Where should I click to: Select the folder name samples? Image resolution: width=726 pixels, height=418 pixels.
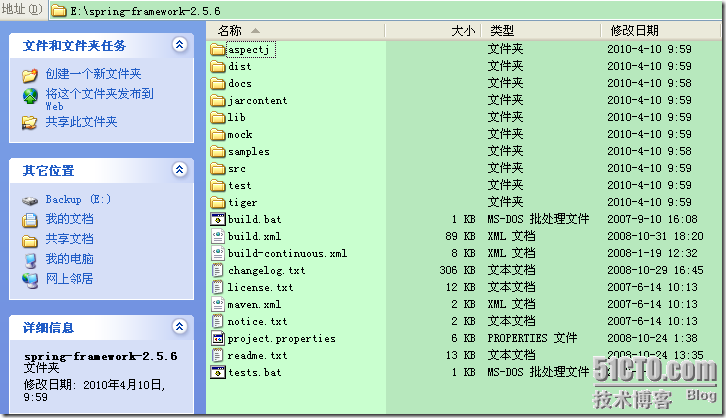(x=249, y=151)
